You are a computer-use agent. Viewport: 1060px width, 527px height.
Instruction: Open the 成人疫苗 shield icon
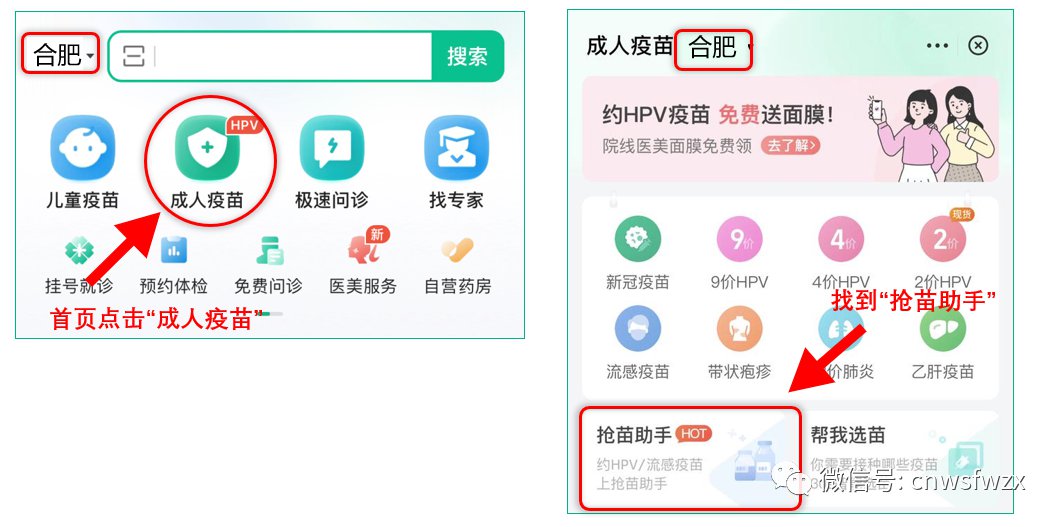[207, 148]
